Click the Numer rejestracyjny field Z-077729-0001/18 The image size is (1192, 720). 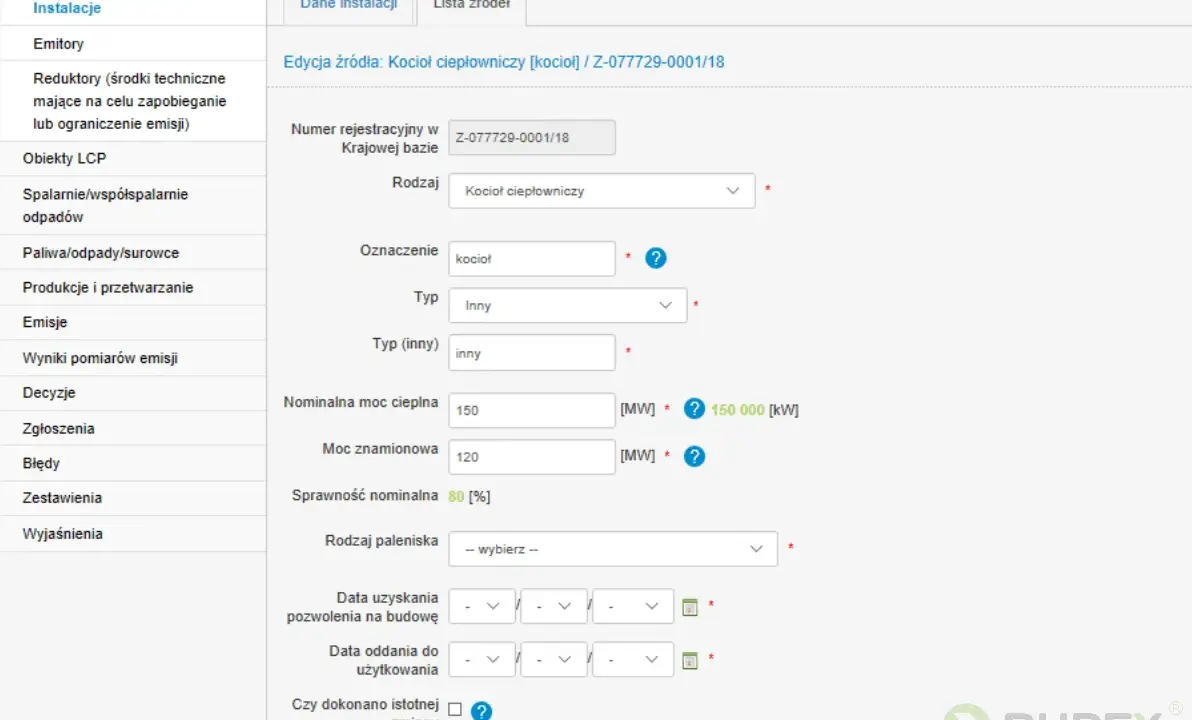531,138
